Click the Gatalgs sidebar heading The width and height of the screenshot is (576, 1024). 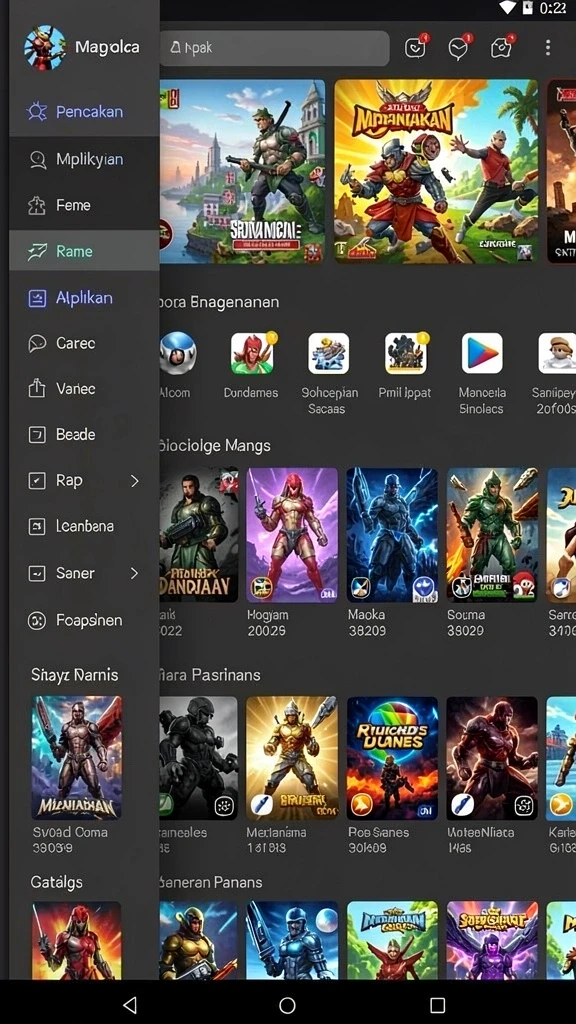pos(57,882)
